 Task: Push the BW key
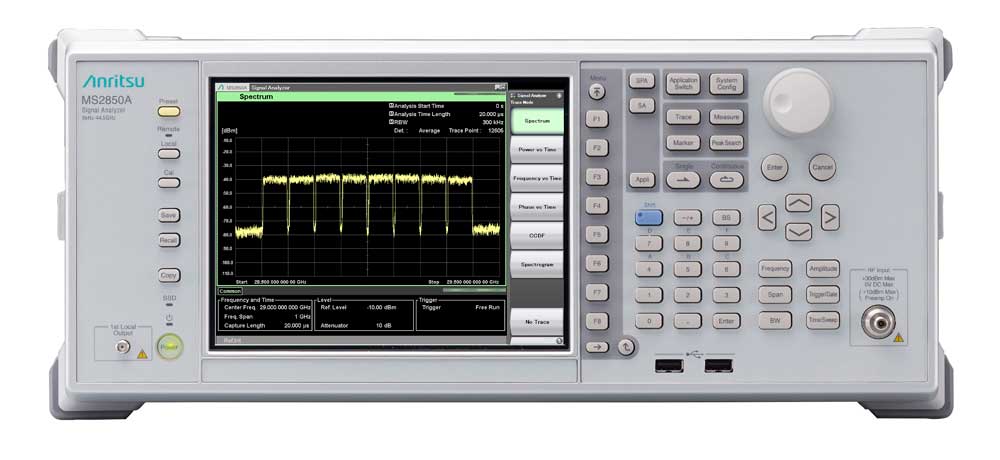775,320
